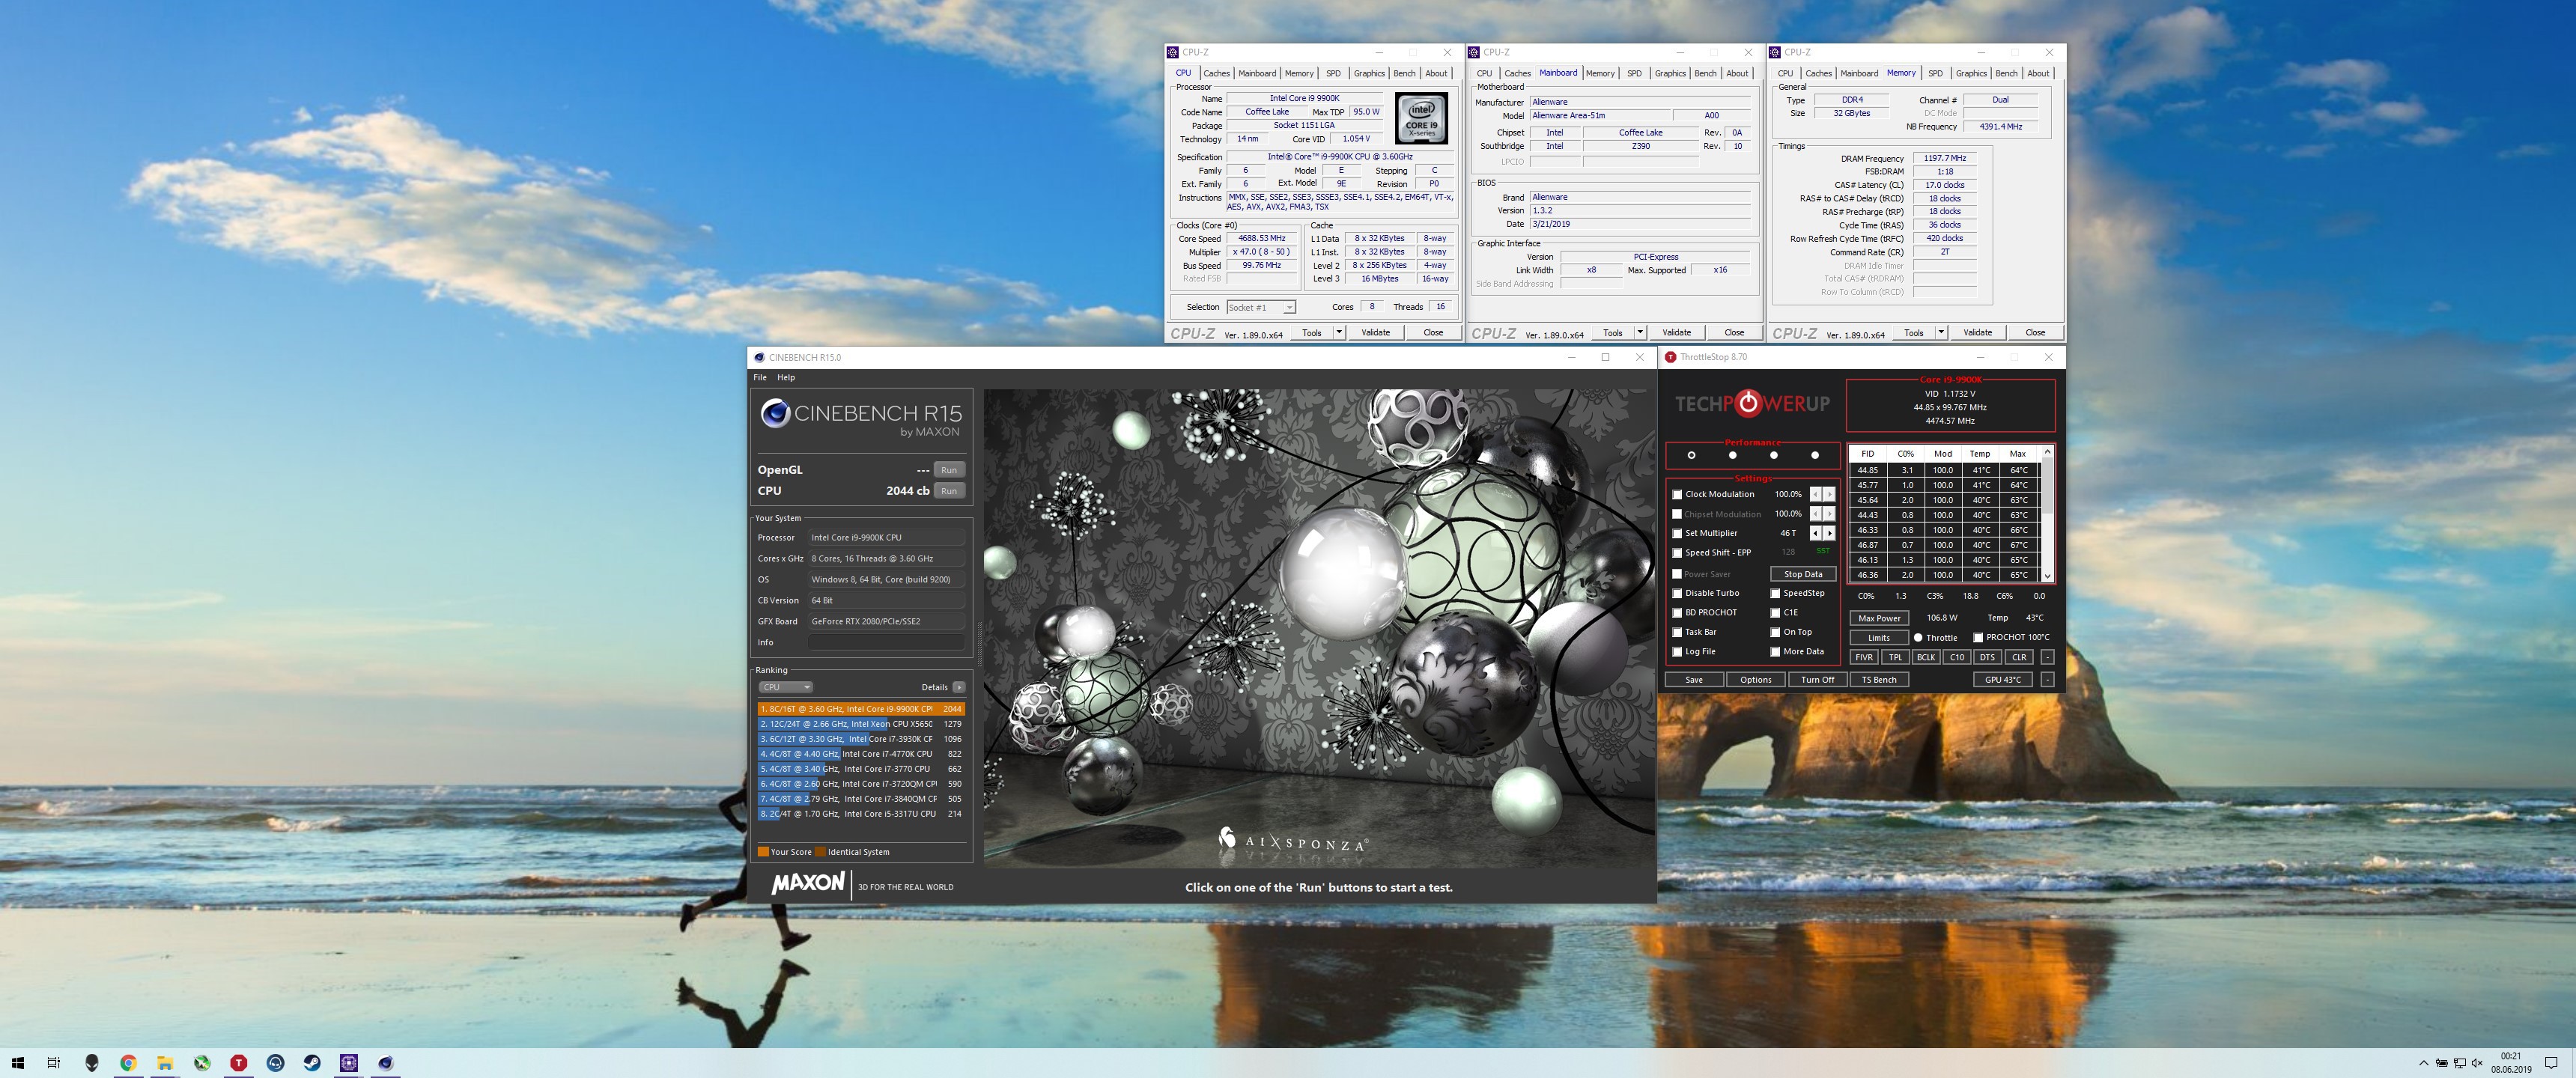Expand Tools dropdown arrow in CPU-Z Memory window

tap(1941, 332)
